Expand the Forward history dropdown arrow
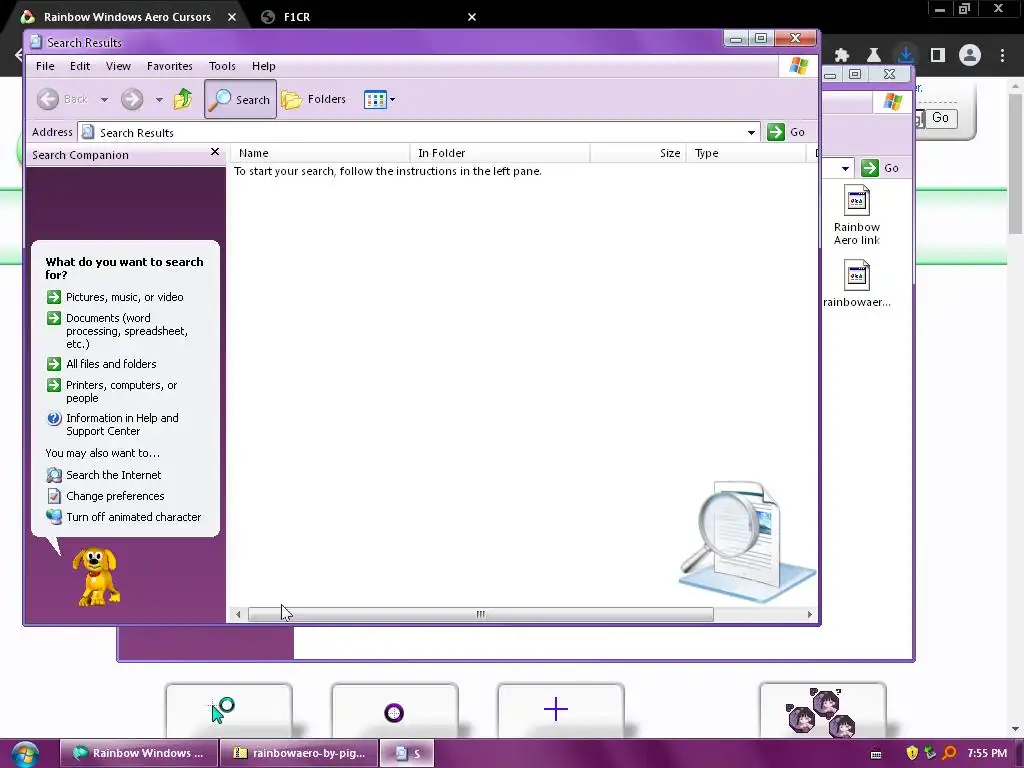 (x=159, y=100)
